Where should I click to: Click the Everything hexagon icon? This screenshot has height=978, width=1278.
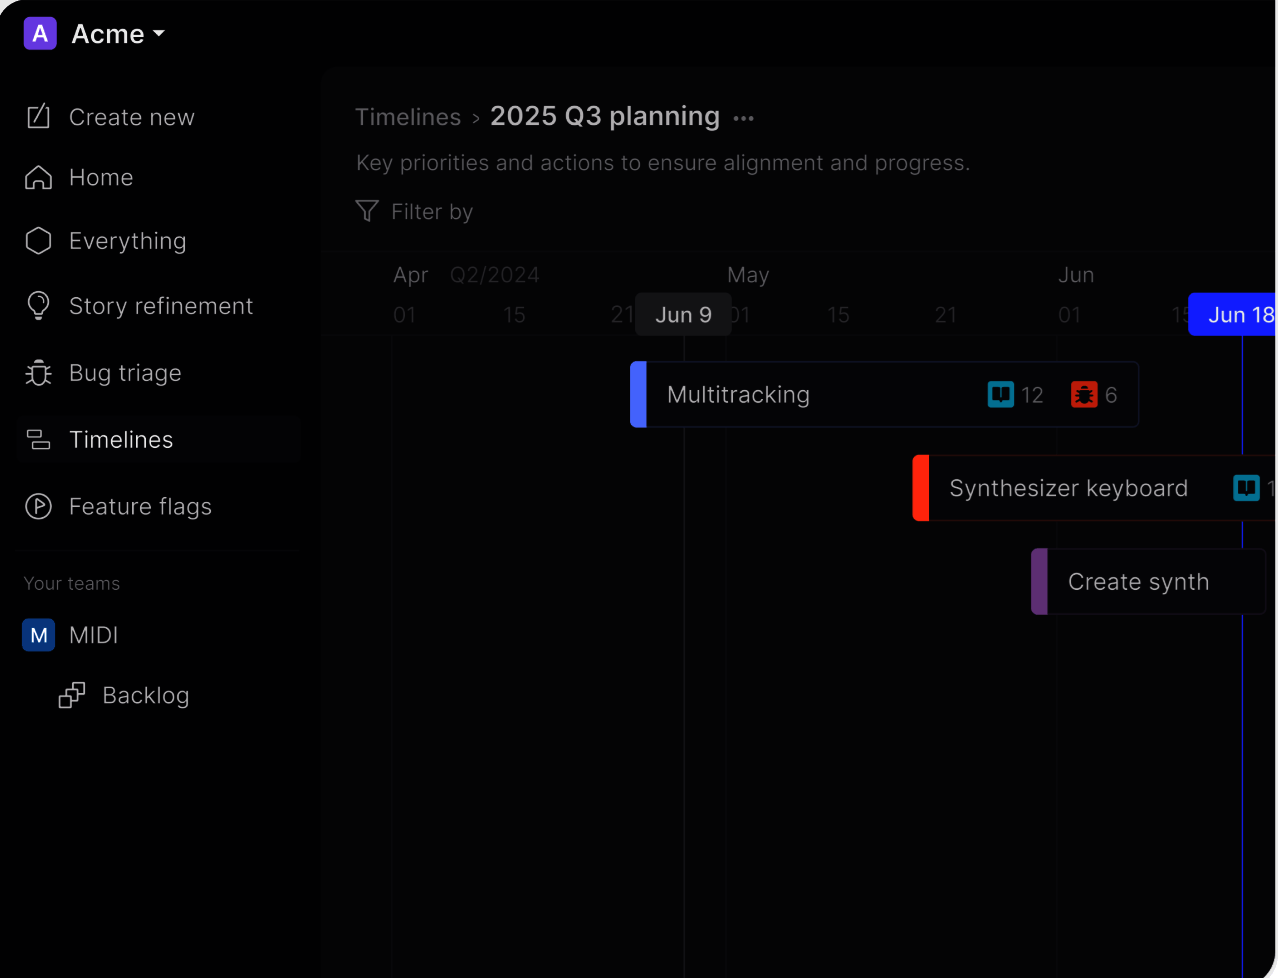tap(38, 241)
